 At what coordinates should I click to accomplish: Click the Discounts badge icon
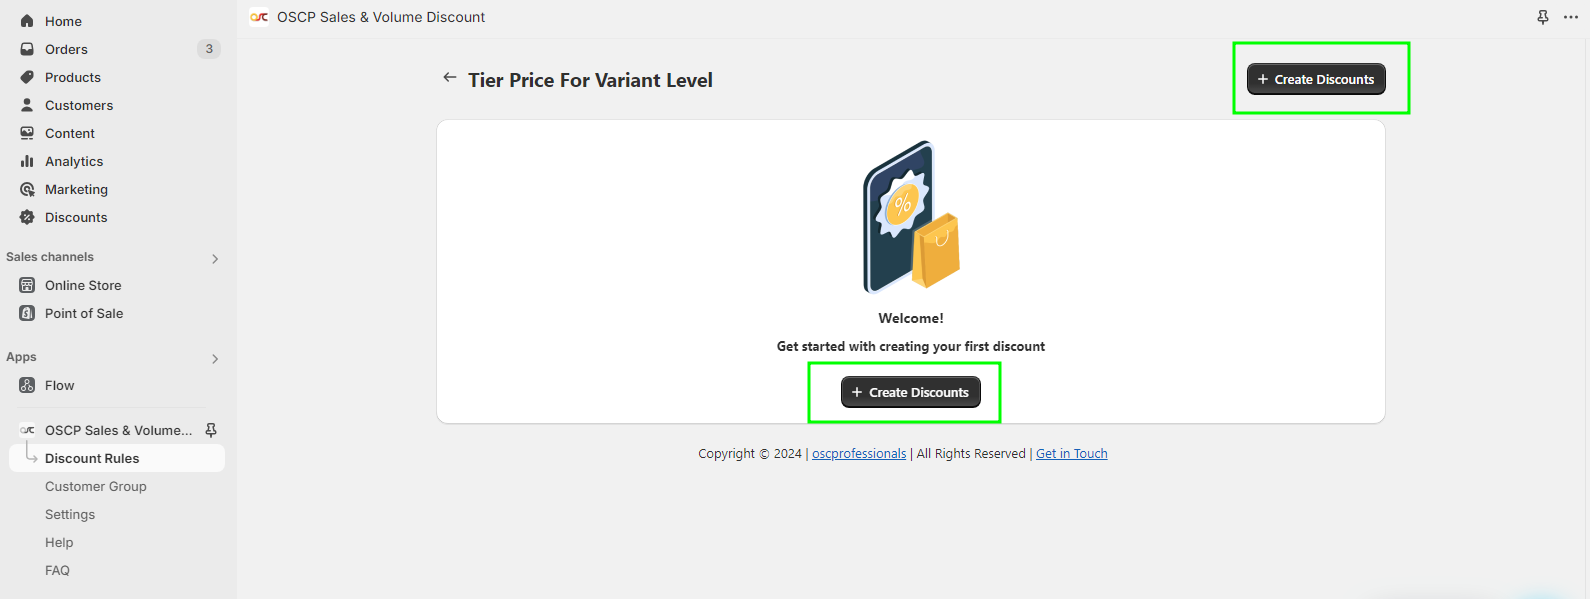[x=27, y=217]
